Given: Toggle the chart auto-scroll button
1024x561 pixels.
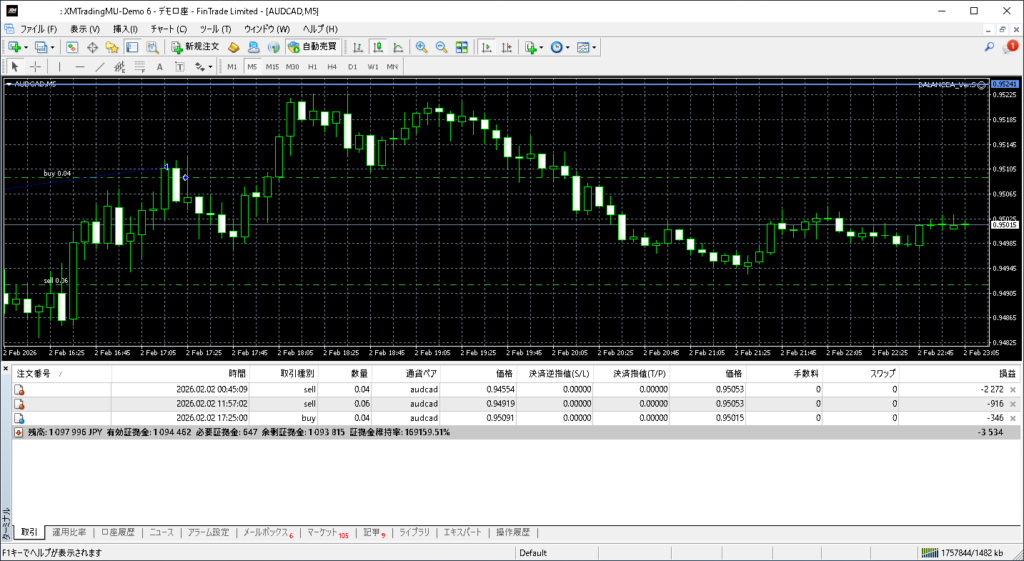Looking at the screenshot, I should click(486, 47).
